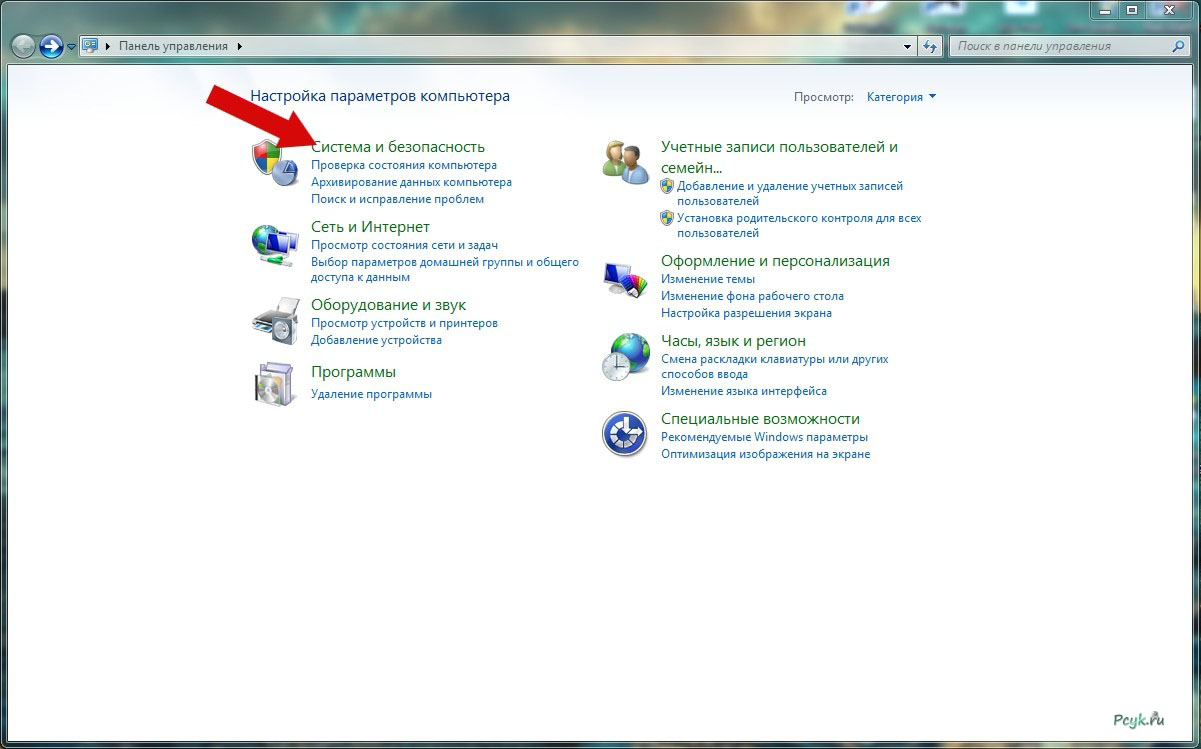
Task: Open Сеть и Интернет category
Action: click(370, 227)
